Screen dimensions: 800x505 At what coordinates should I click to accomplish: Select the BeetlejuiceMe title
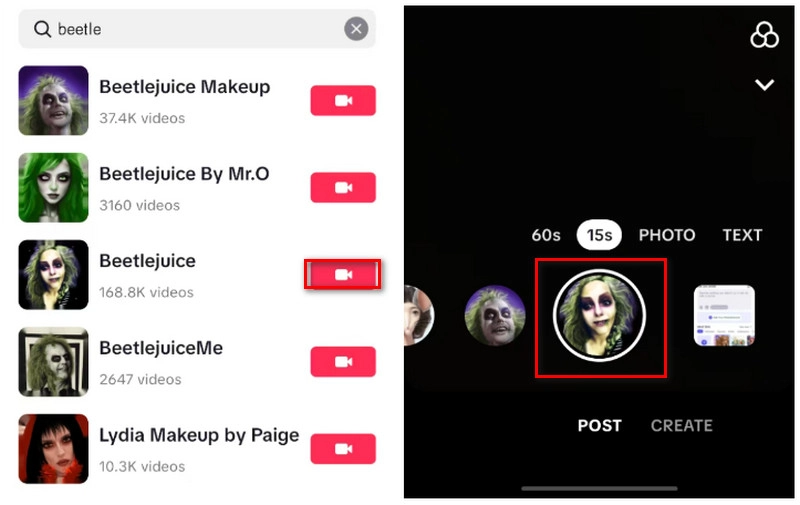[161, 348]
